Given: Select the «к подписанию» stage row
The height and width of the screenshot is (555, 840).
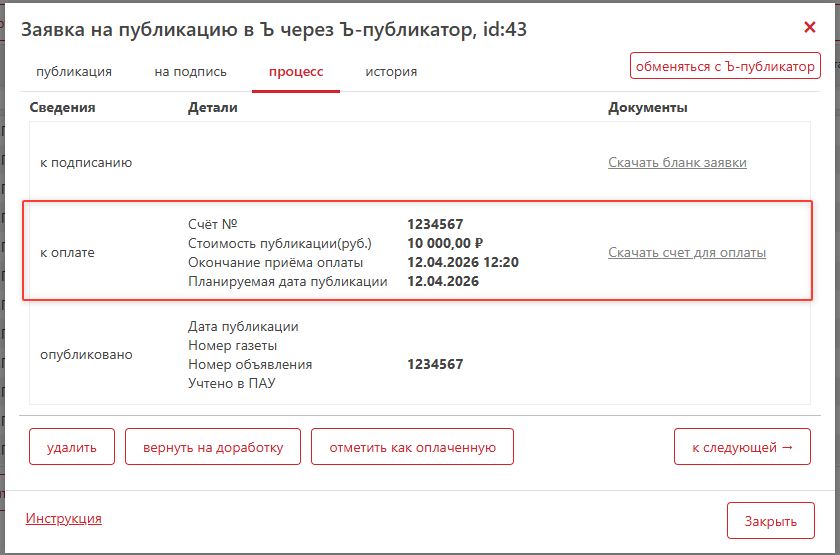Looking at the screenshot, I should pos(86,163).
